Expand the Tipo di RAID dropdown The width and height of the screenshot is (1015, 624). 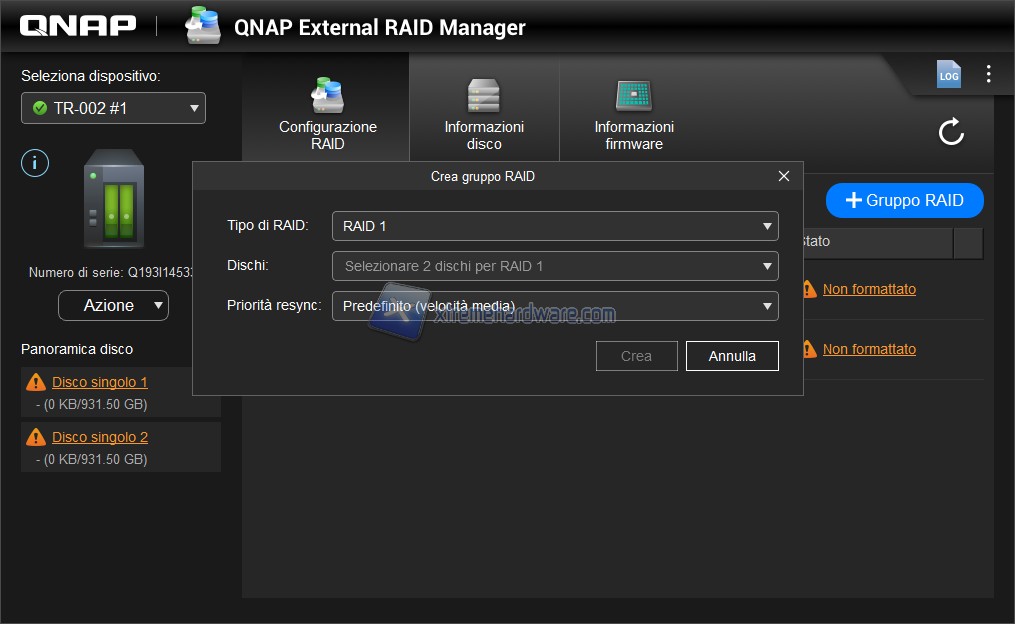tap(555, 226)
